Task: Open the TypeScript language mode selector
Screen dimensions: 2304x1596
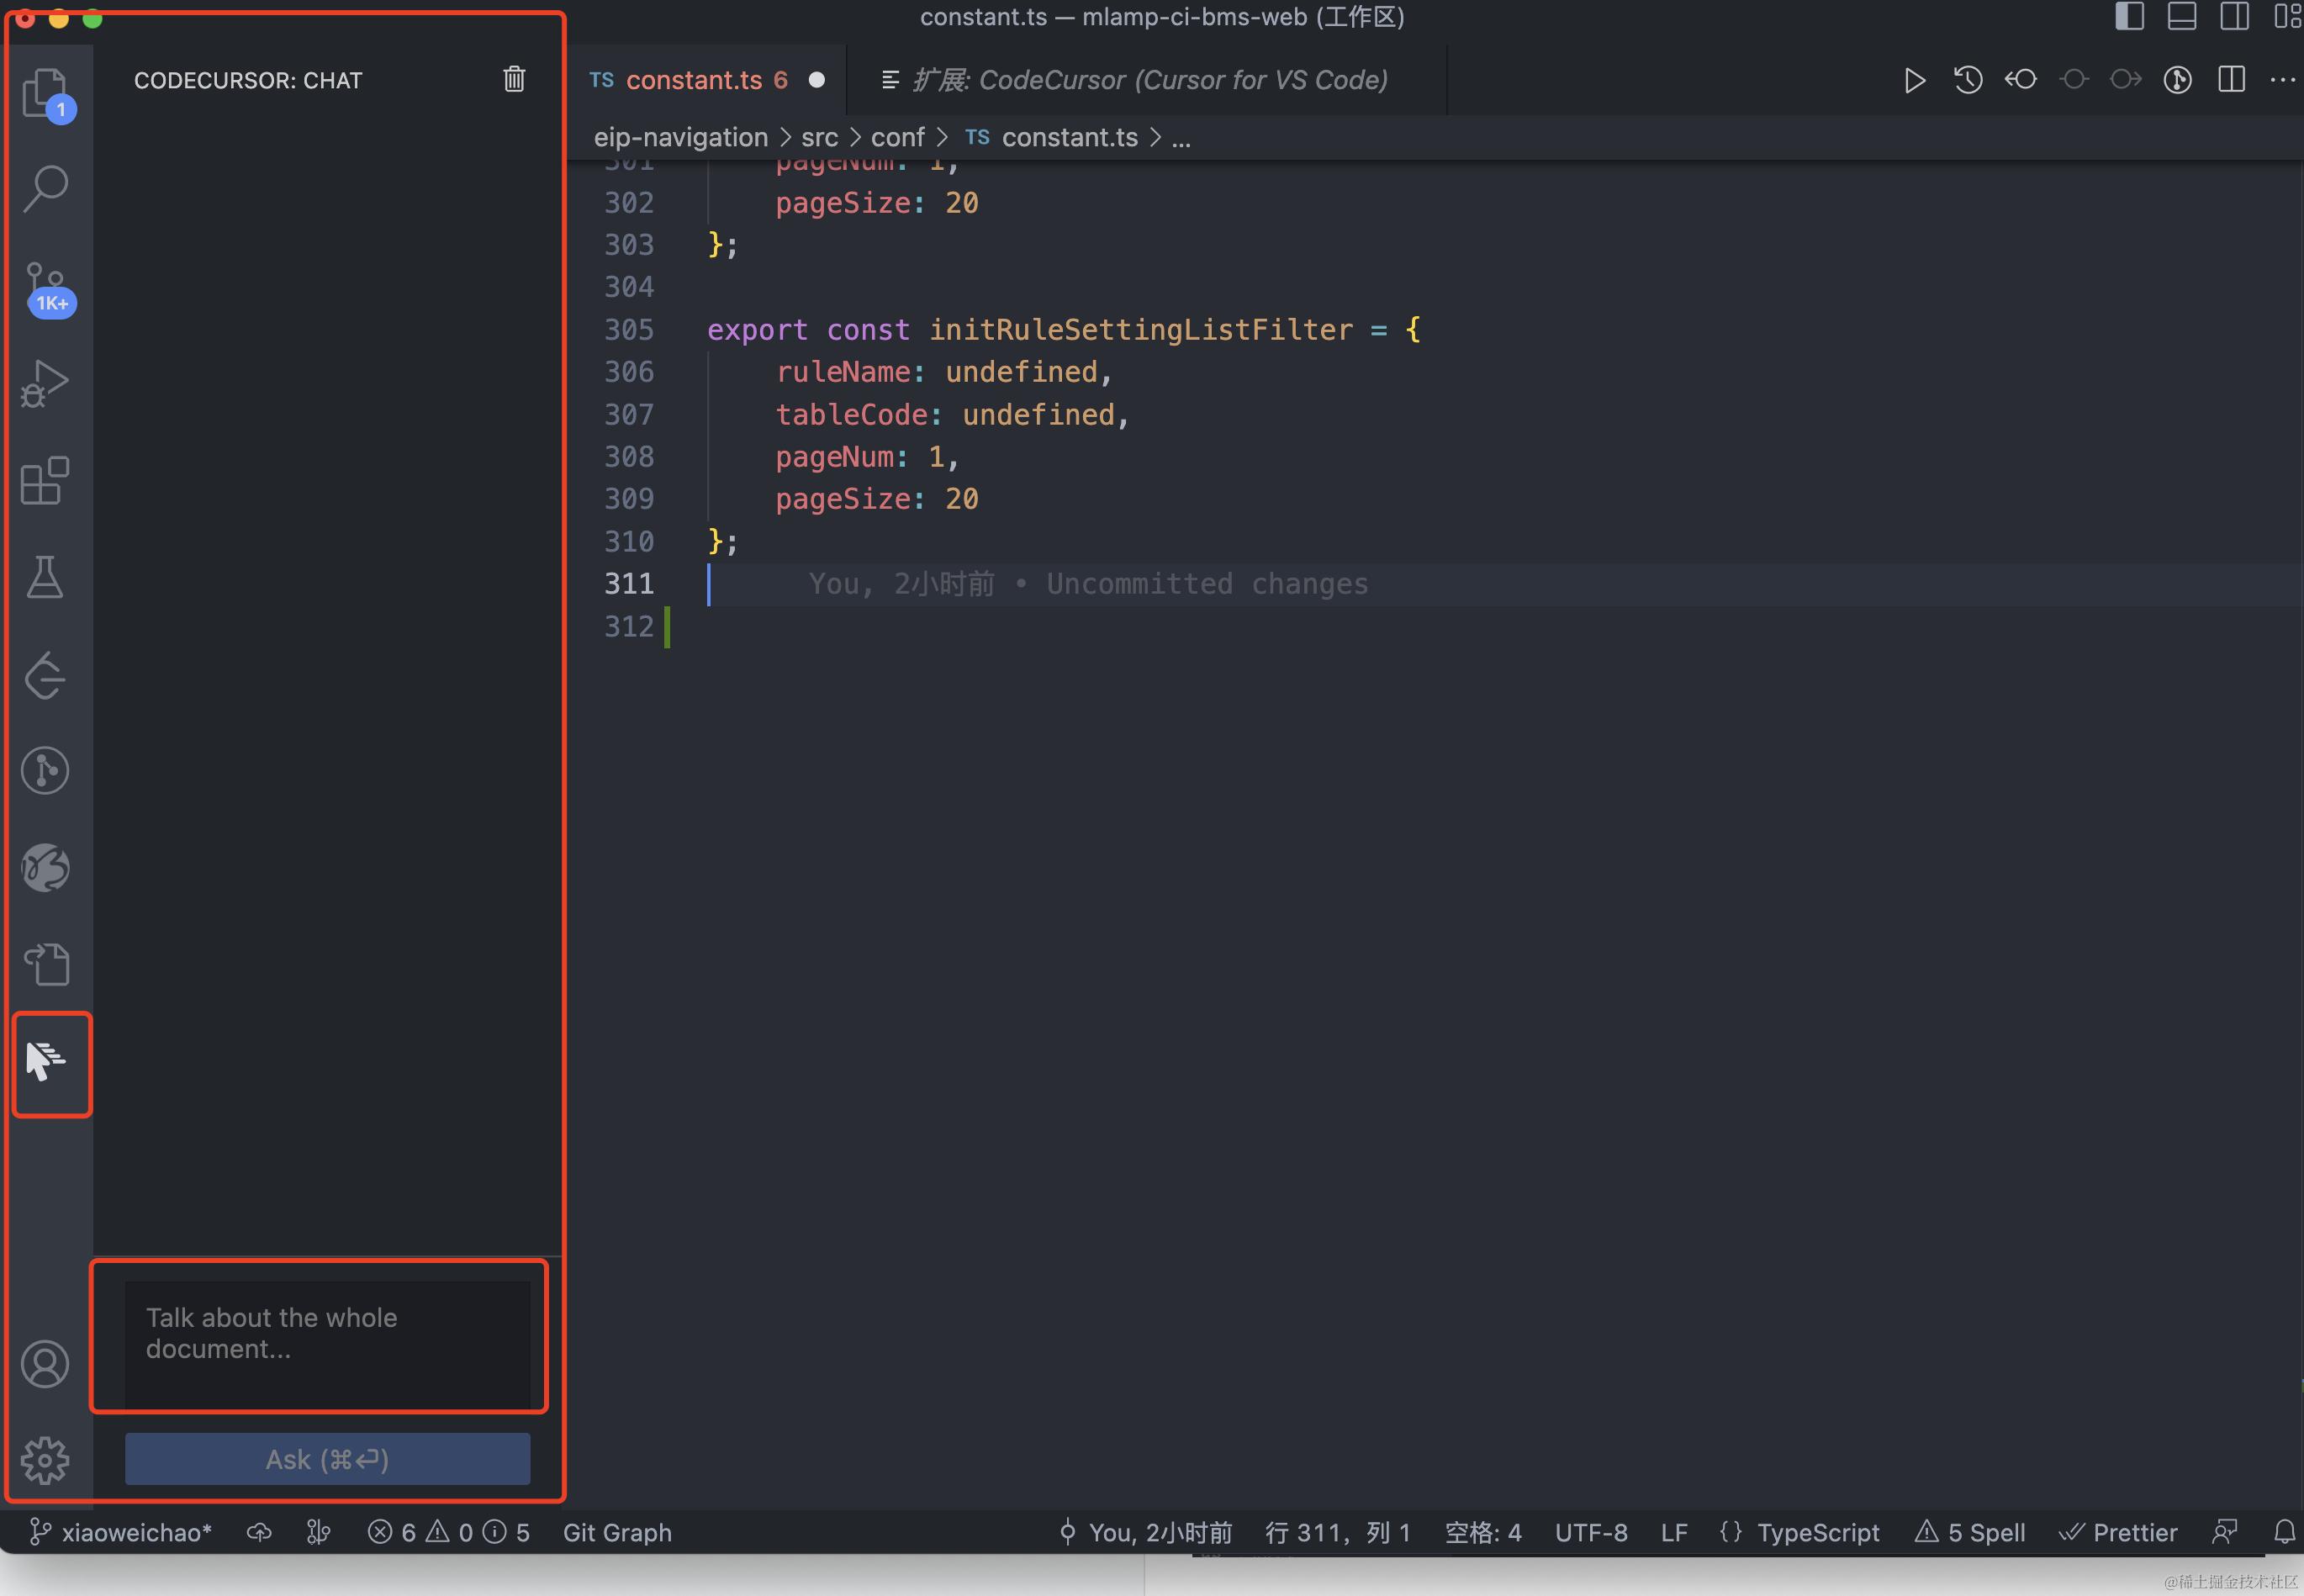Action: [1817, 1532]
